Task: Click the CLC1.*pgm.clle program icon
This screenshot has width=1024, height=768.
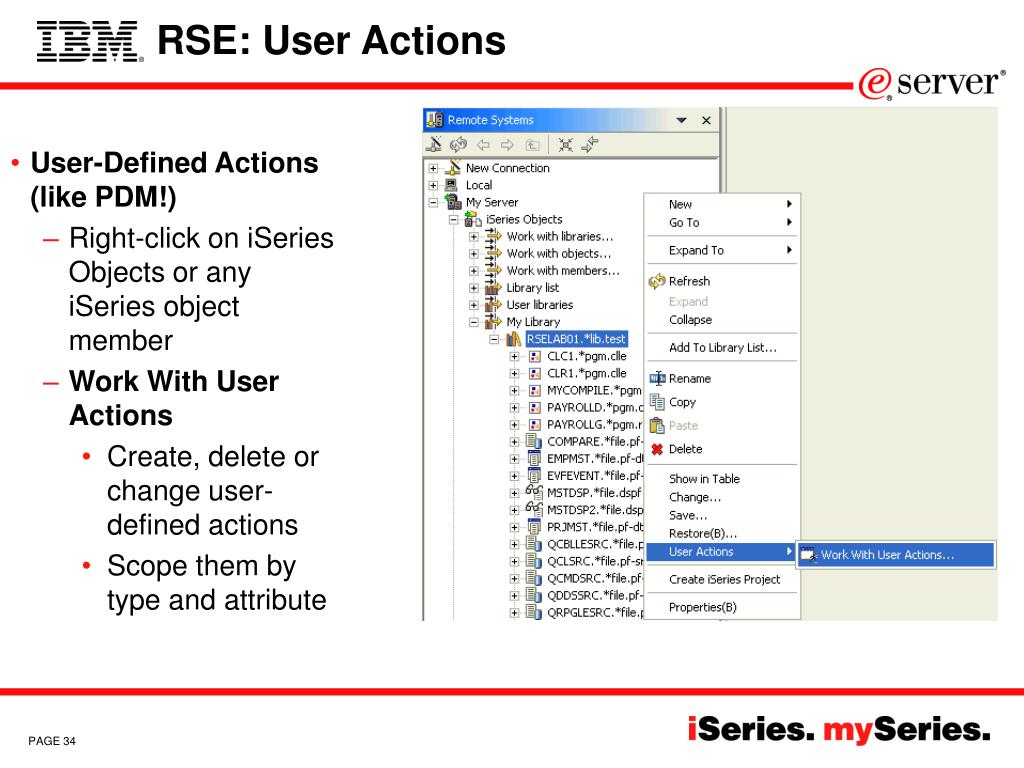Action: [535, 357]
